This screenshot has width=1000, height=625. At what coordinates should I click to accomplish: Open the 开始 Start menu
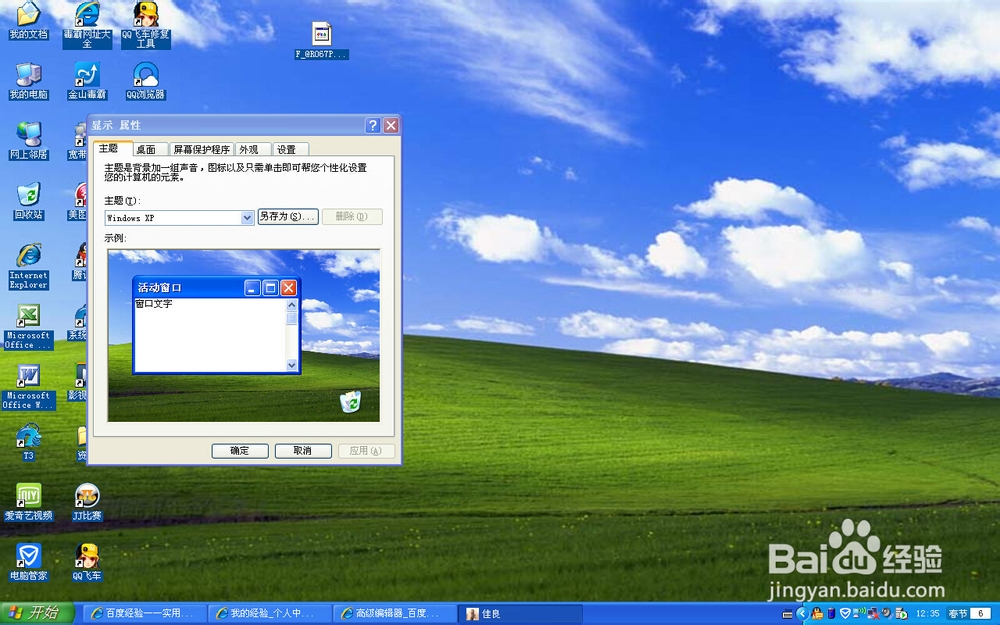(37, 614)
